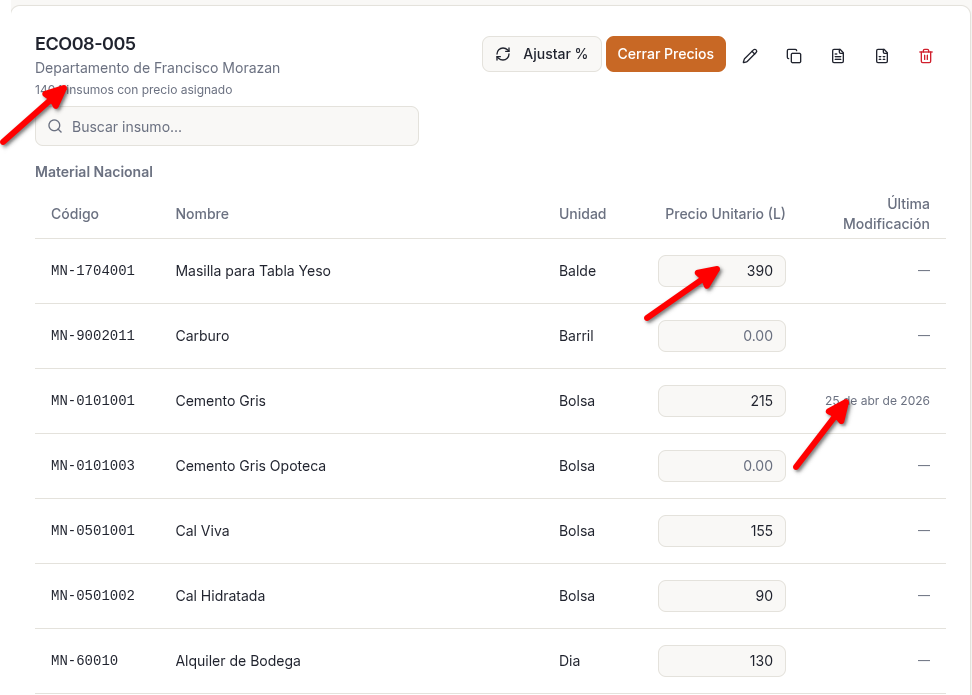Screen dimensions: 972x695
Task: Click the Cal Hidratada price input
Action: click(x=721, y=596)
